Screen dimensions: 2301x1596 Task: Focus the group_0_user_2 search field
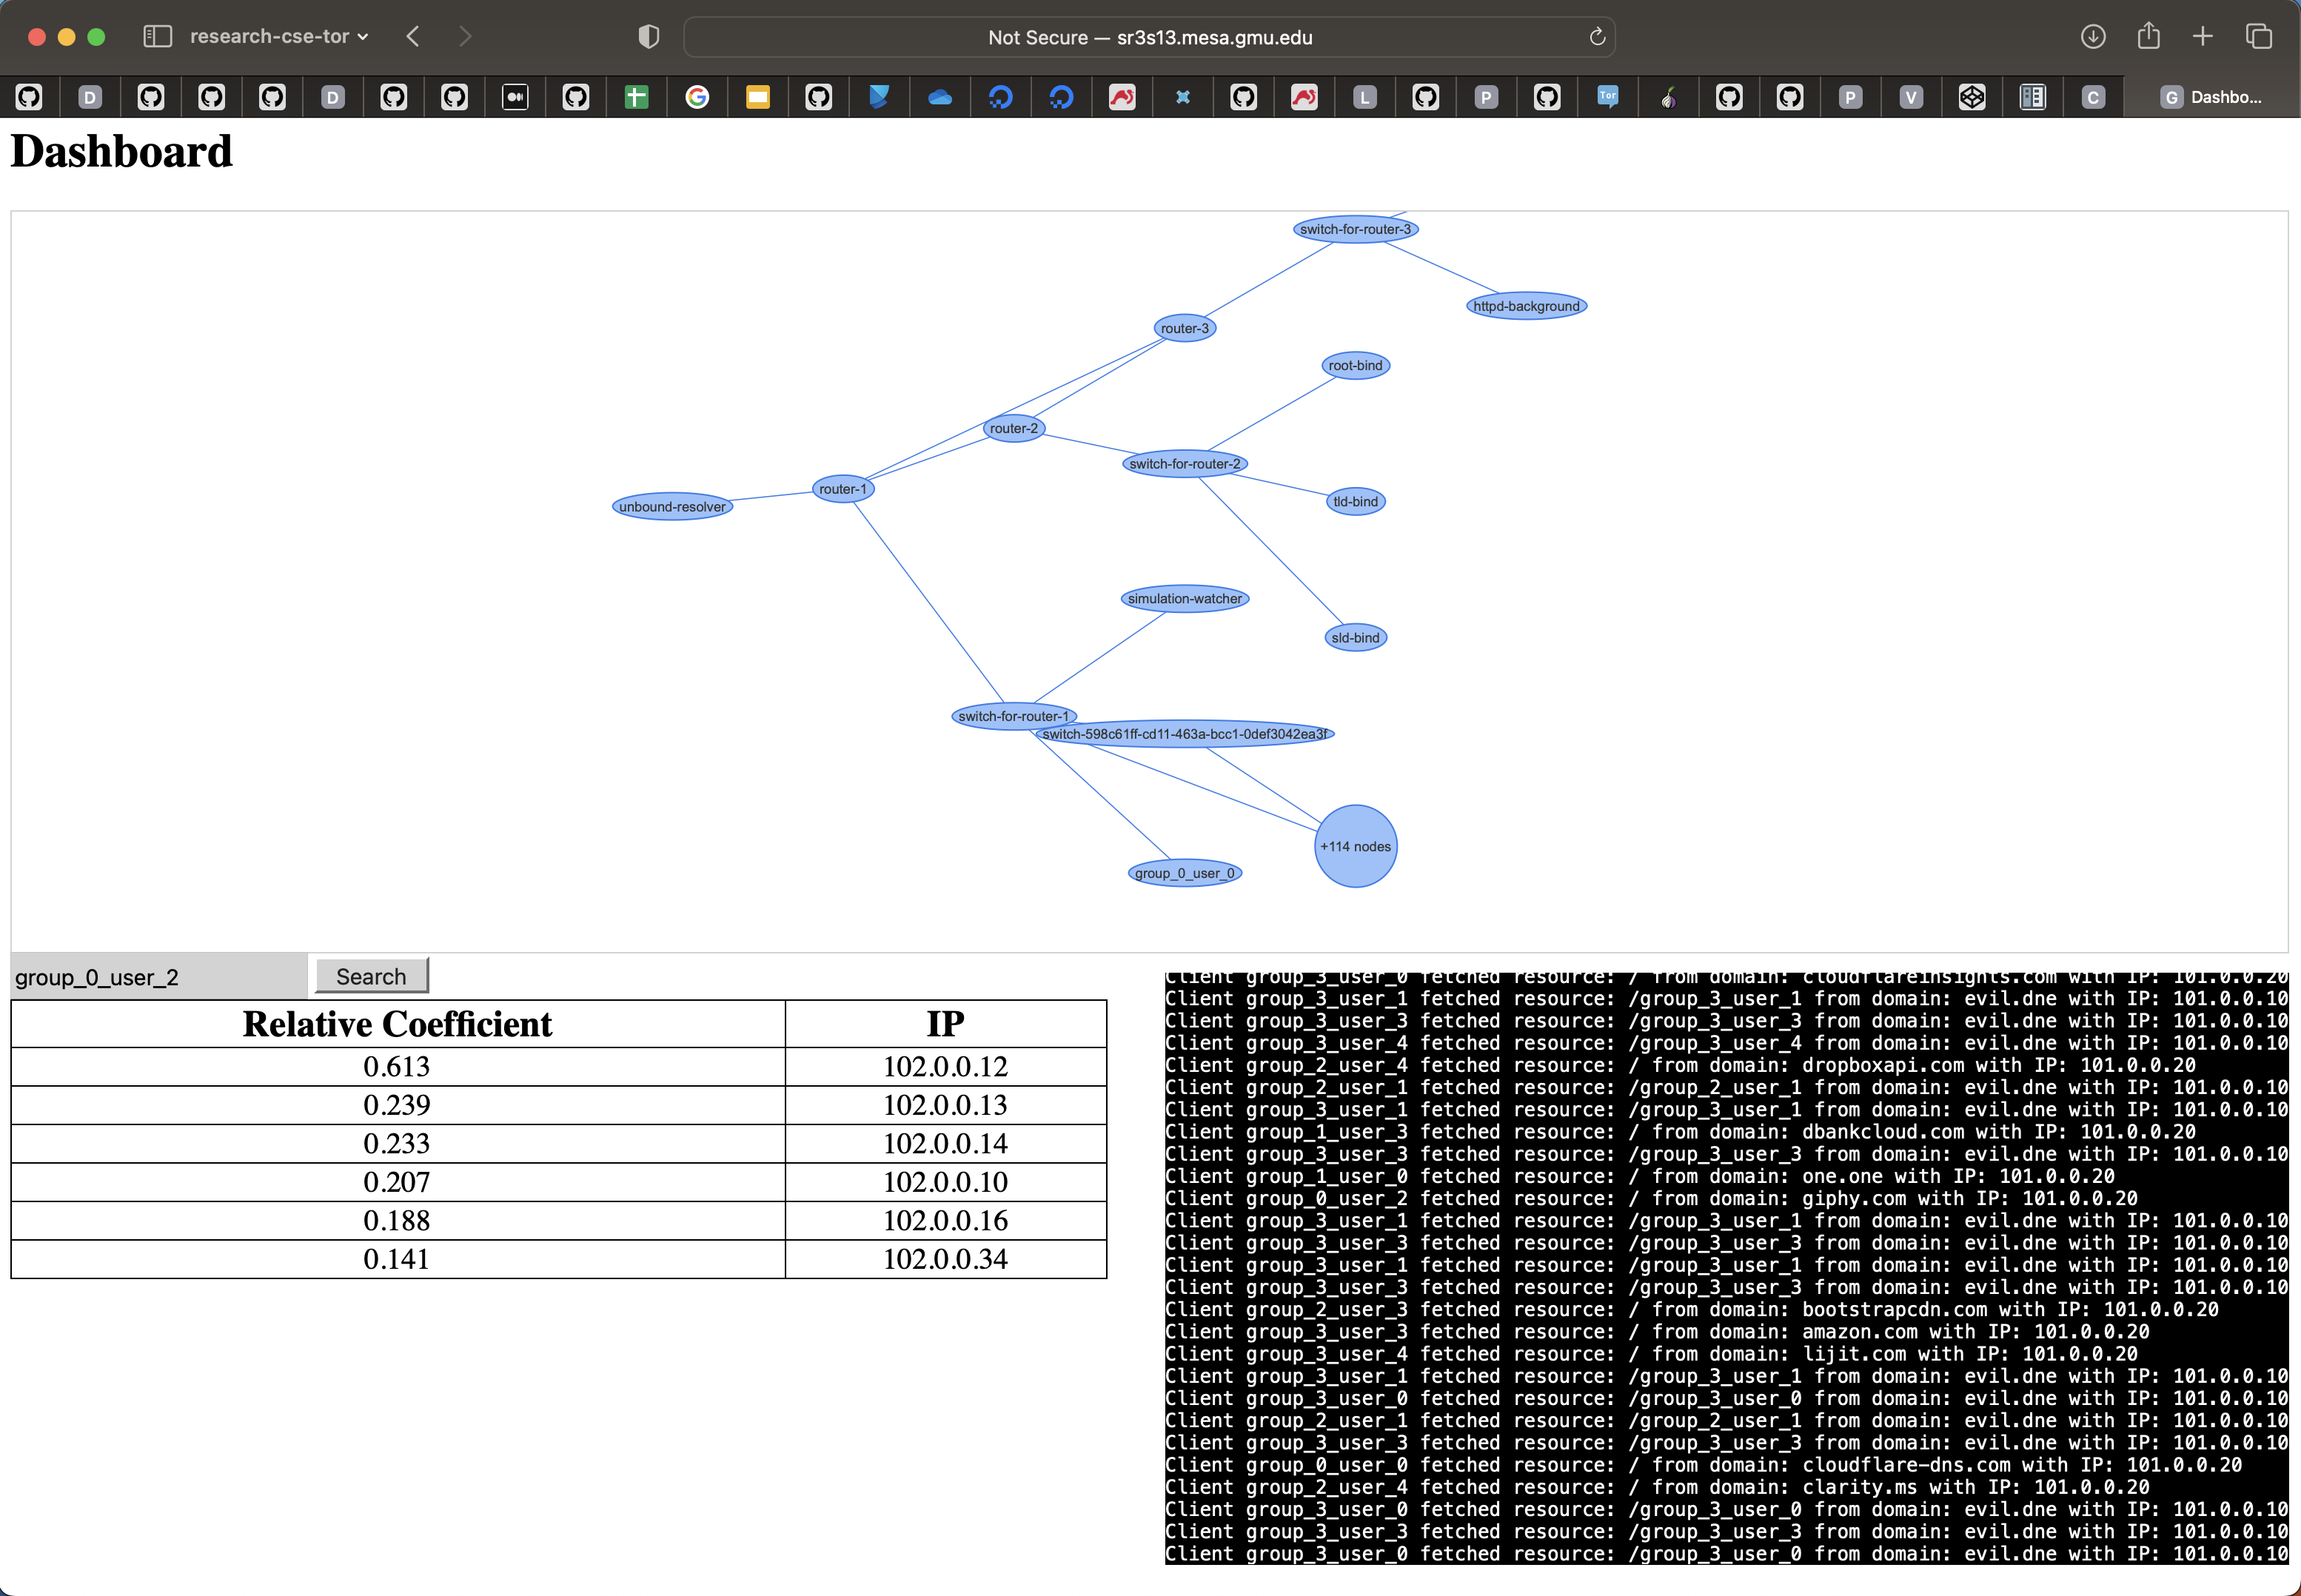pos(158,977)
